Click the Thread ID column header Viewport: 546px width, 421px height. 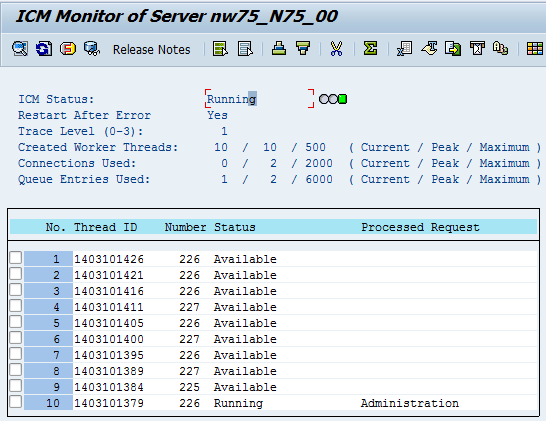tap(105, 227)
